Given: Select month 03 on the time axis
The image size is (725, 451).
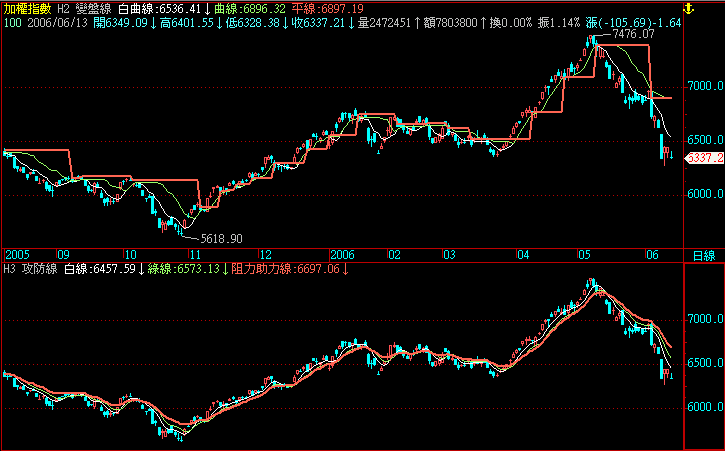Looking at the screenshot, I should [x=449, y=255].
